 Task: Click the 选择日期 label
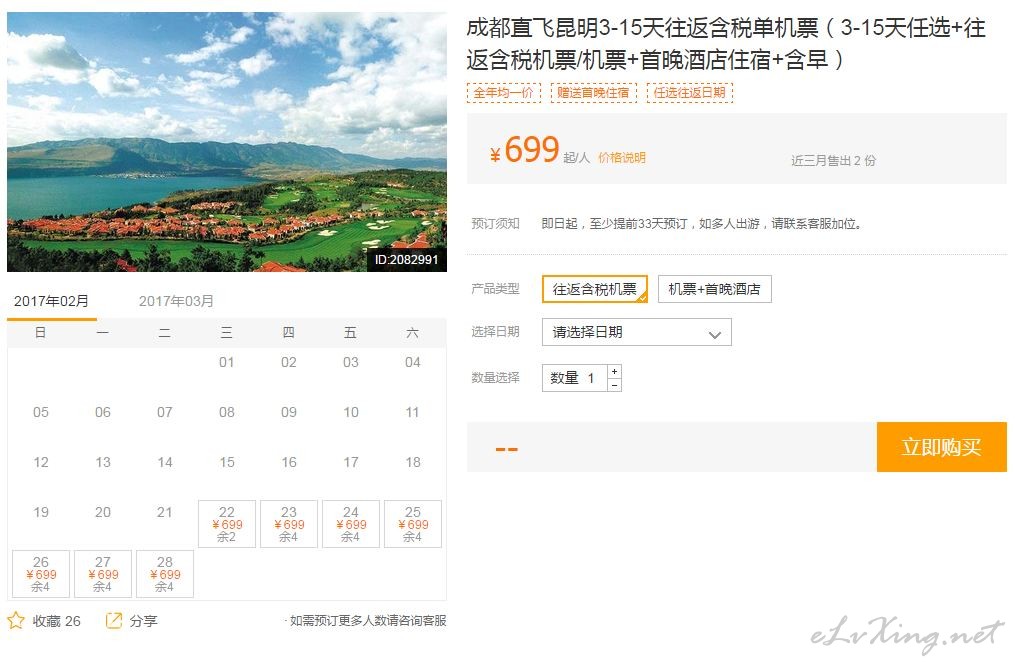[x=495, y=332]
